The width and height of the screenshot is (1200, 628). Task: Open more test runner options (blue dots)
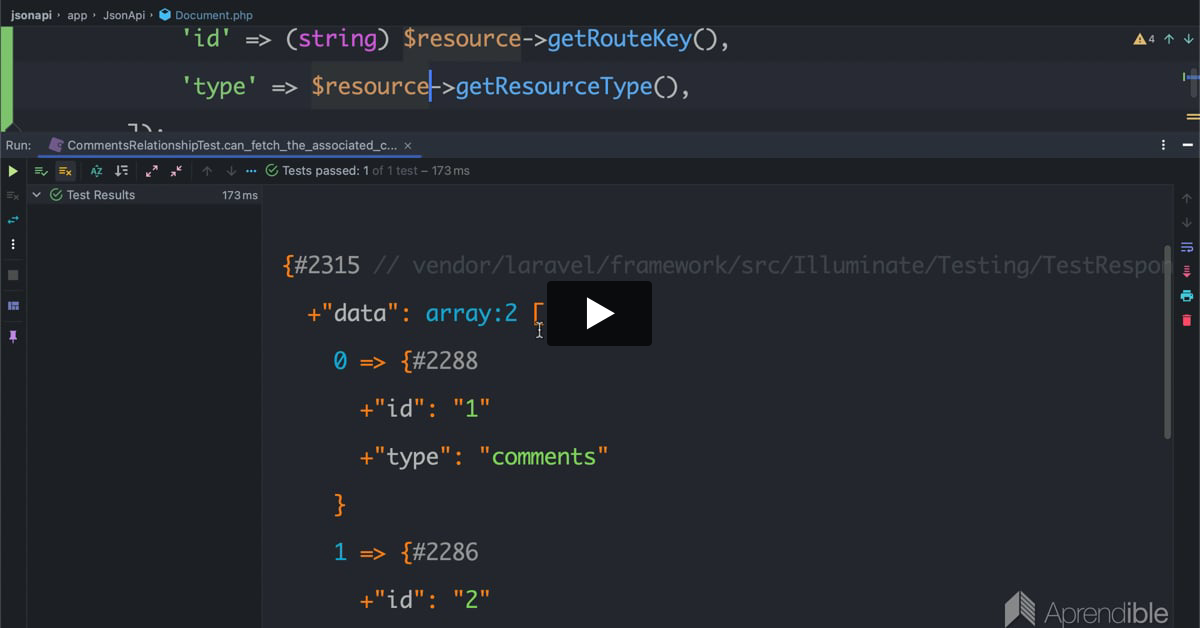tap(251, 171)
